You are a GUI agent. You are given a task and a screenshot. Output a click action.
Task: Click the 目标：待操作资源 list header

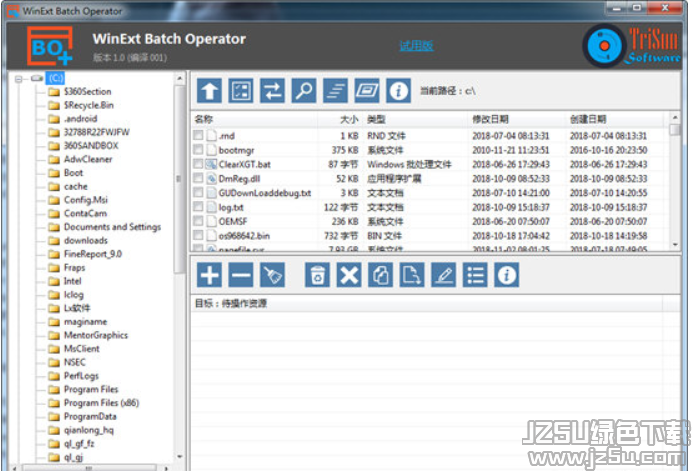point(231,303)
